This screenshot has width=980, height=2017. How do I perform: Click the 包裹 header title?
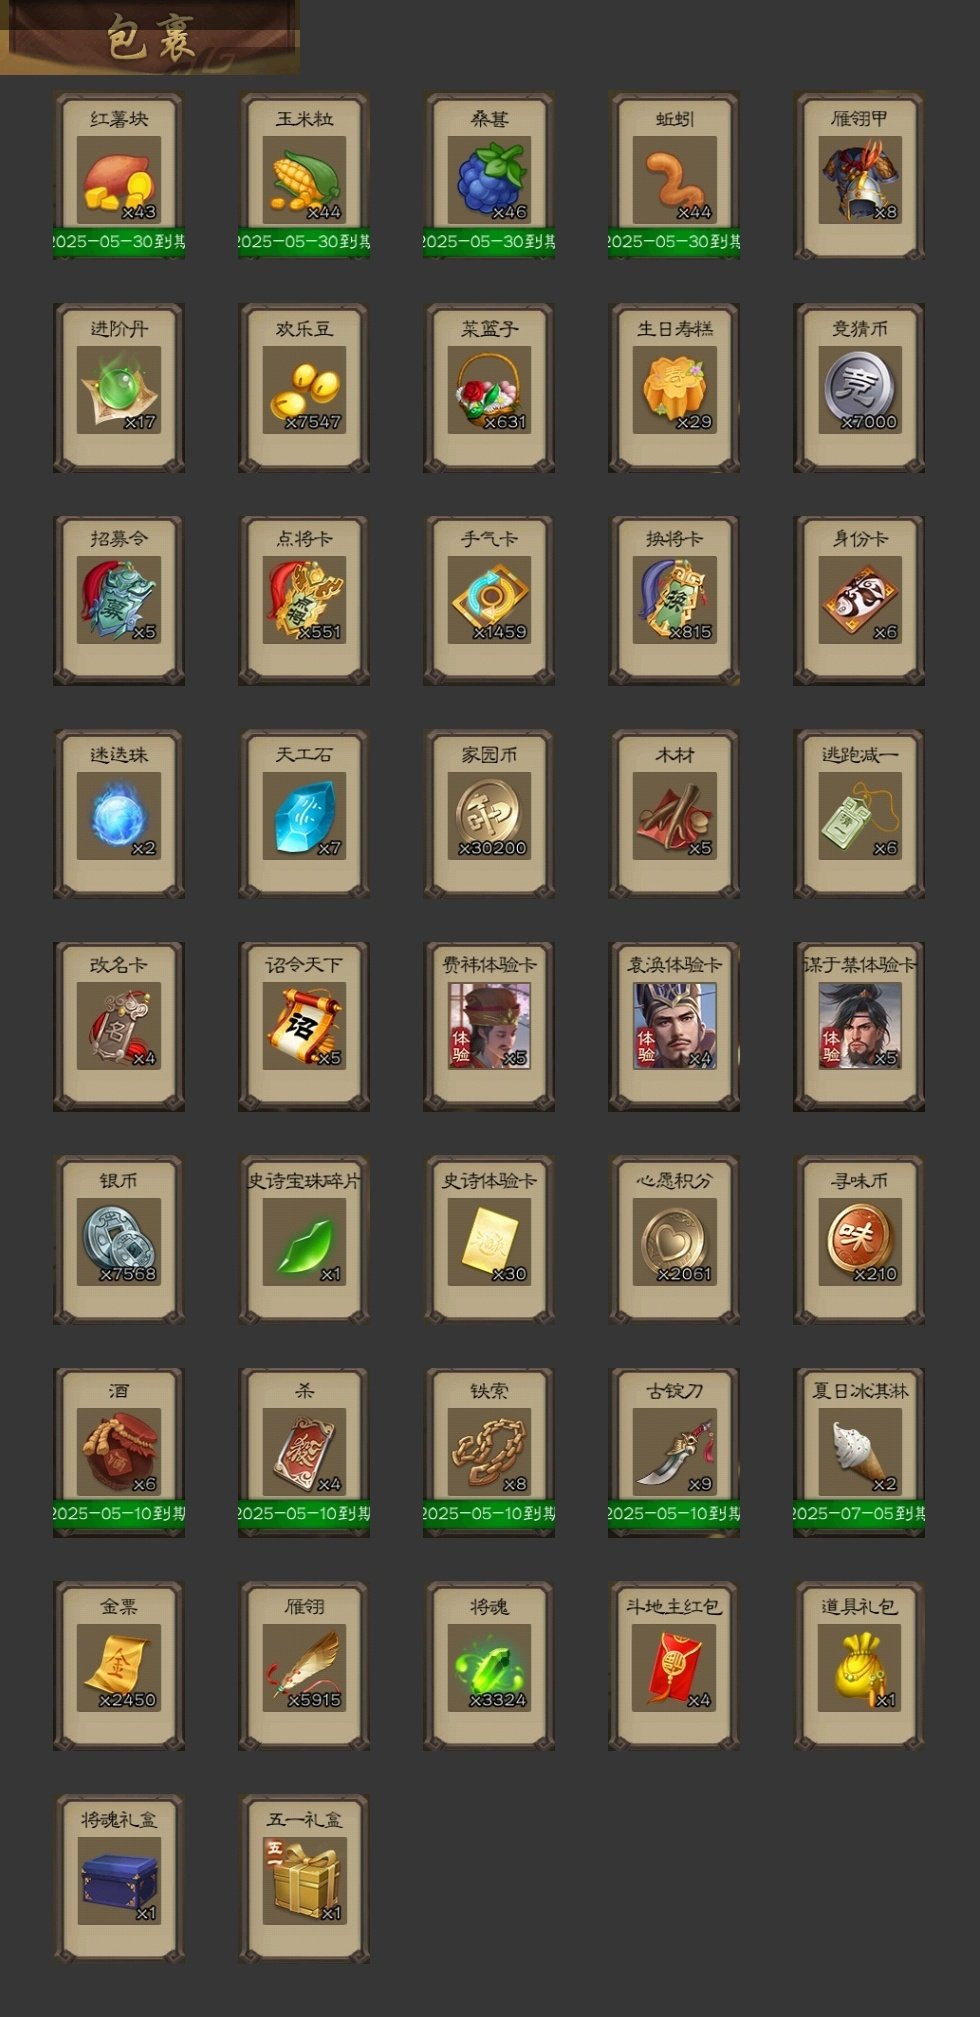(x=150, y=38)
